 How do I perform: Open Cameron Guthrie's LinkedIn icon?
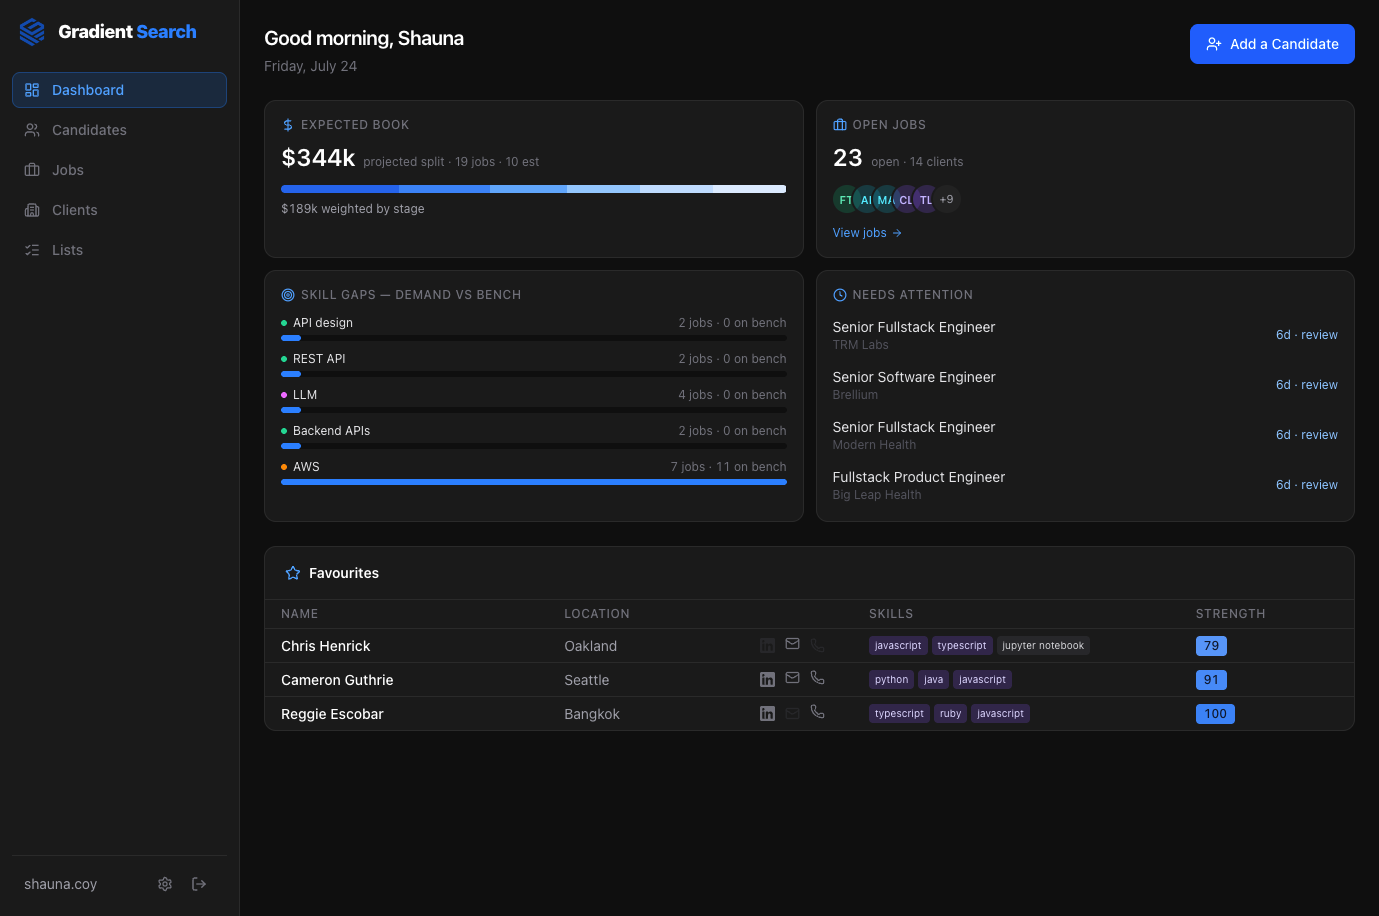click(767, 680)
